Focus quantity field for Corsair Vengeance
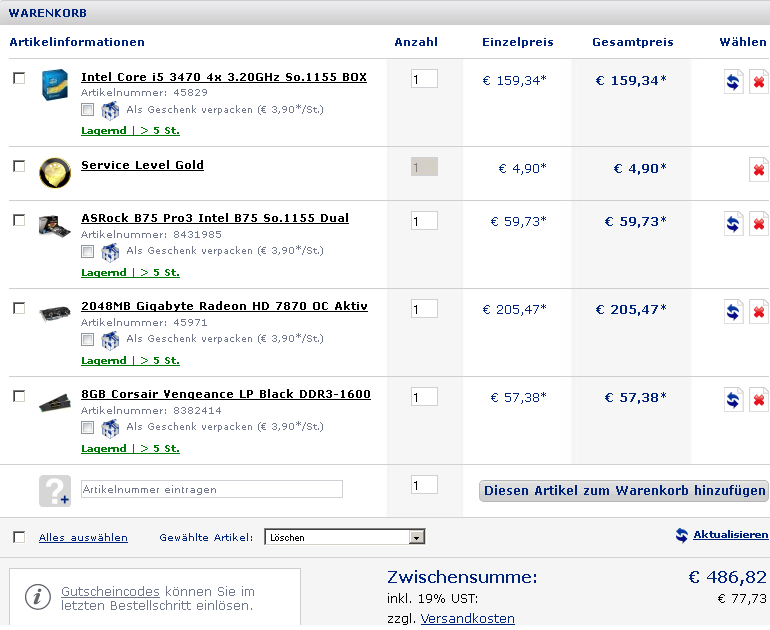Screen dimensions: 770x630 [x=424, y=397]
